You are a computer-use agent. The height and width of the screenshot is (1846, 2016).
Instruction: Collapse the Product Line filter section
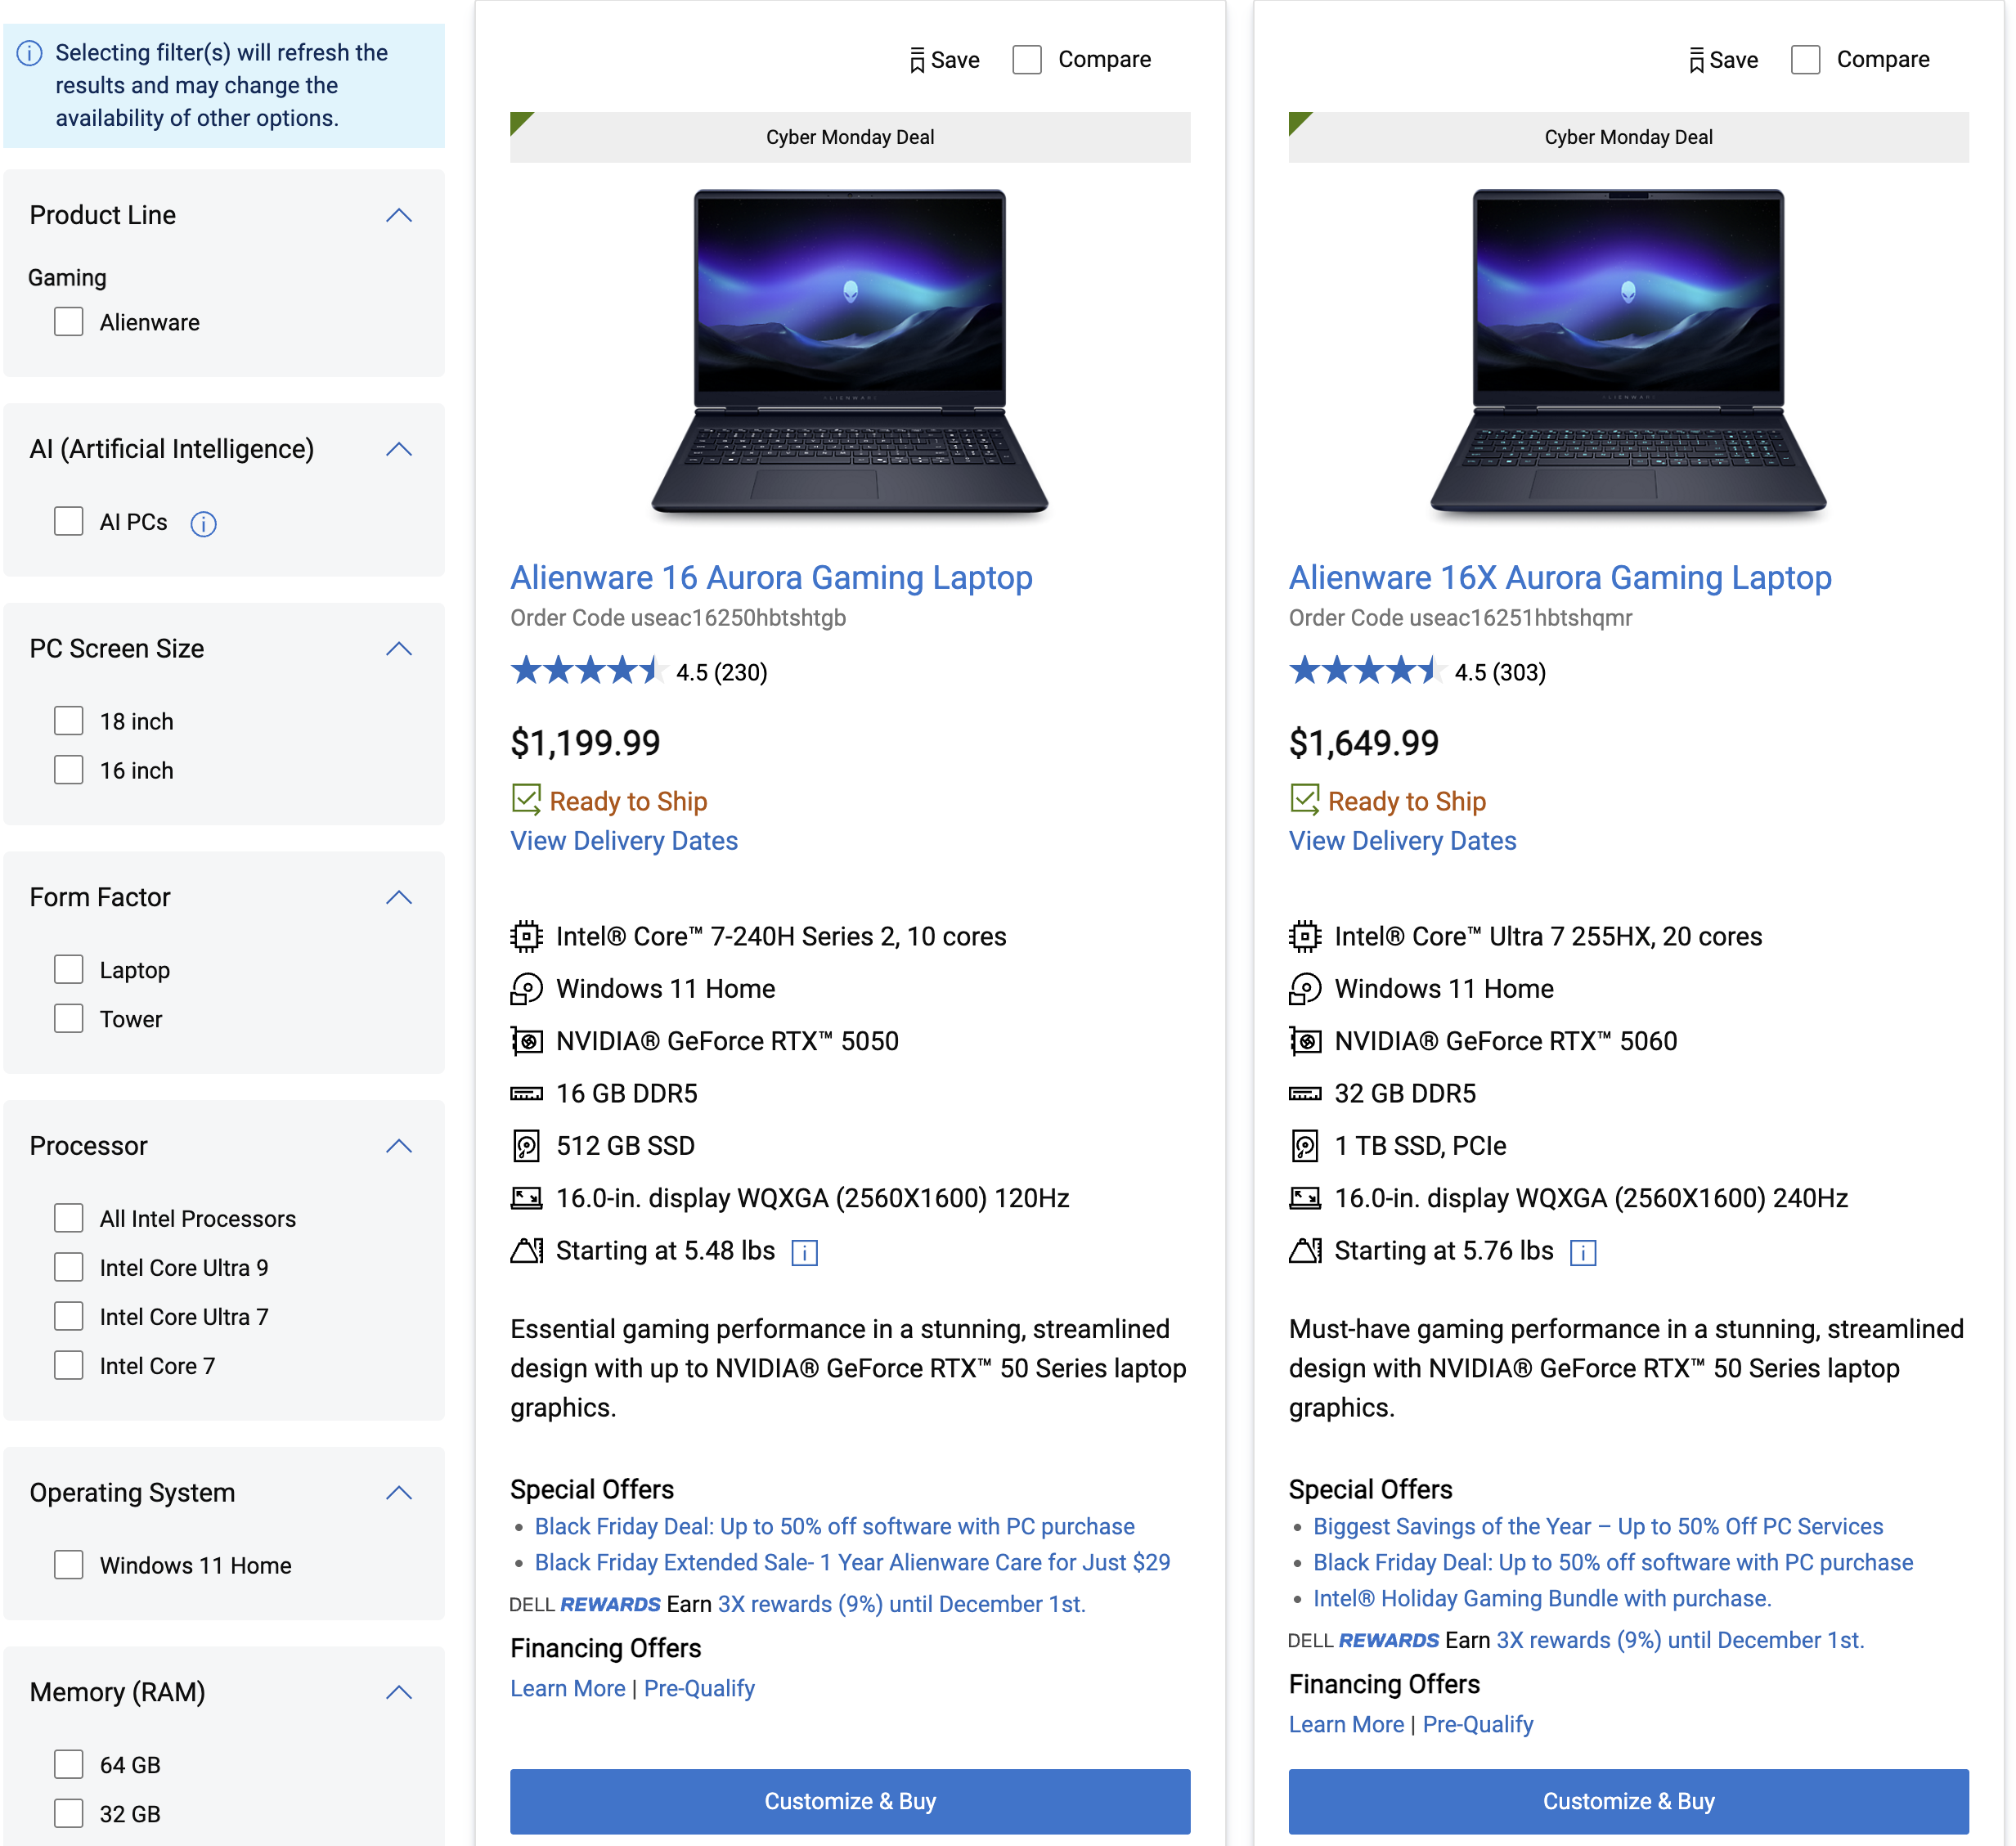click(399, 216)
